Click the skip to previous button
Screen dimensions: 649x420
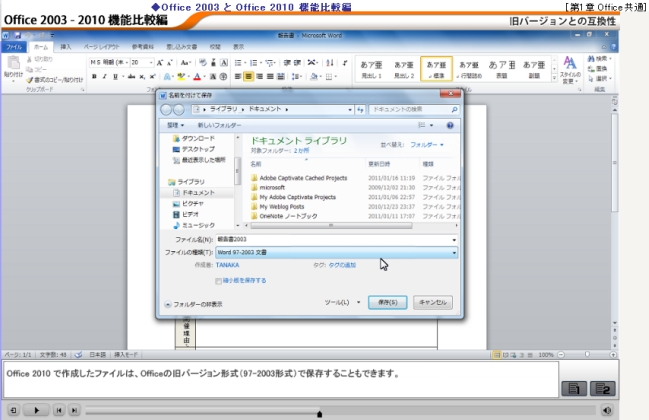coord(59,410)
